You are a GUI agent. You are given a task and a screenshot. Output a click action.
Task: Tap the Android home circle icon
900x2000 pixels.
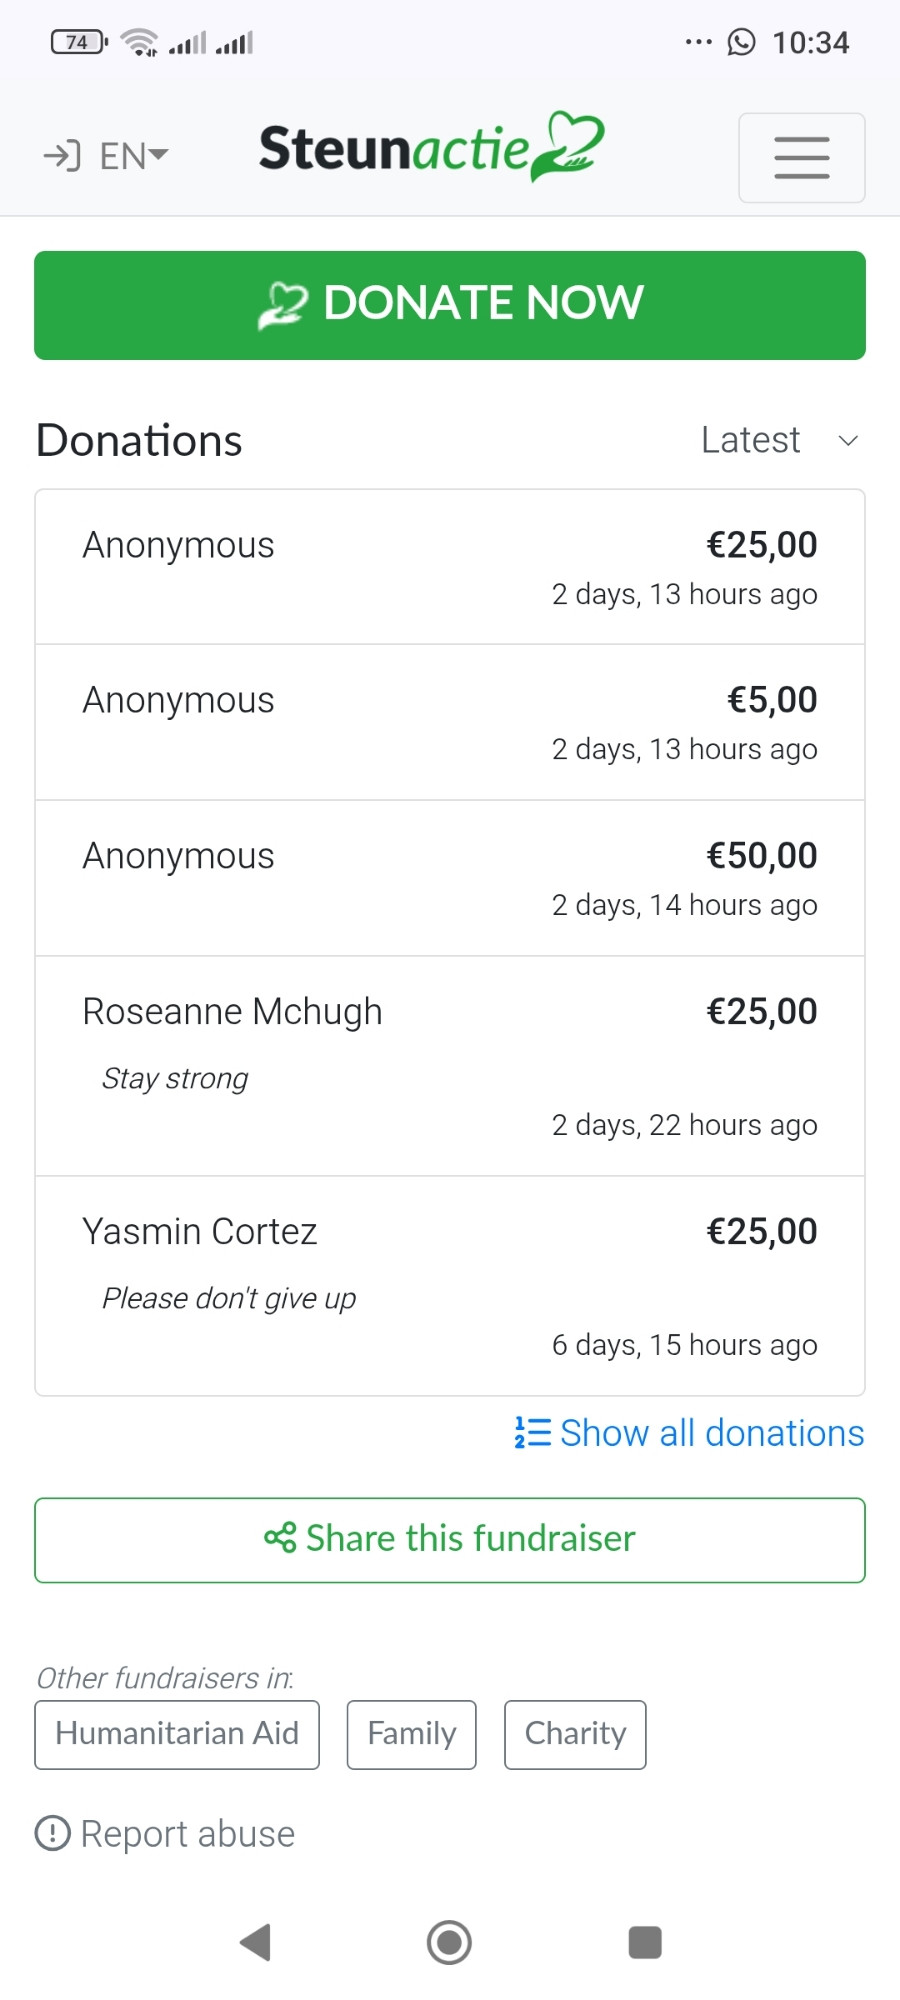[x=449, y=1942]
